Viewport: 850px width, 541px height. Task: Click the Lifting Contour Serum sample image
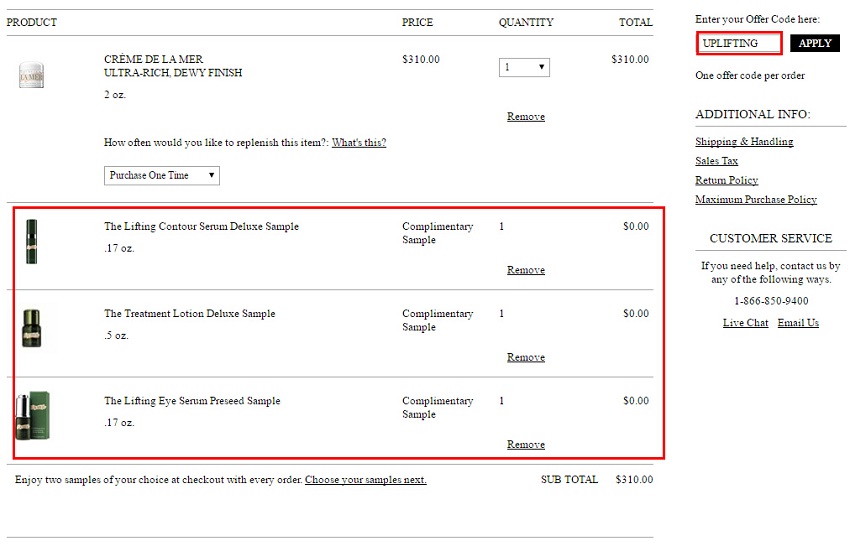point(32,241)
